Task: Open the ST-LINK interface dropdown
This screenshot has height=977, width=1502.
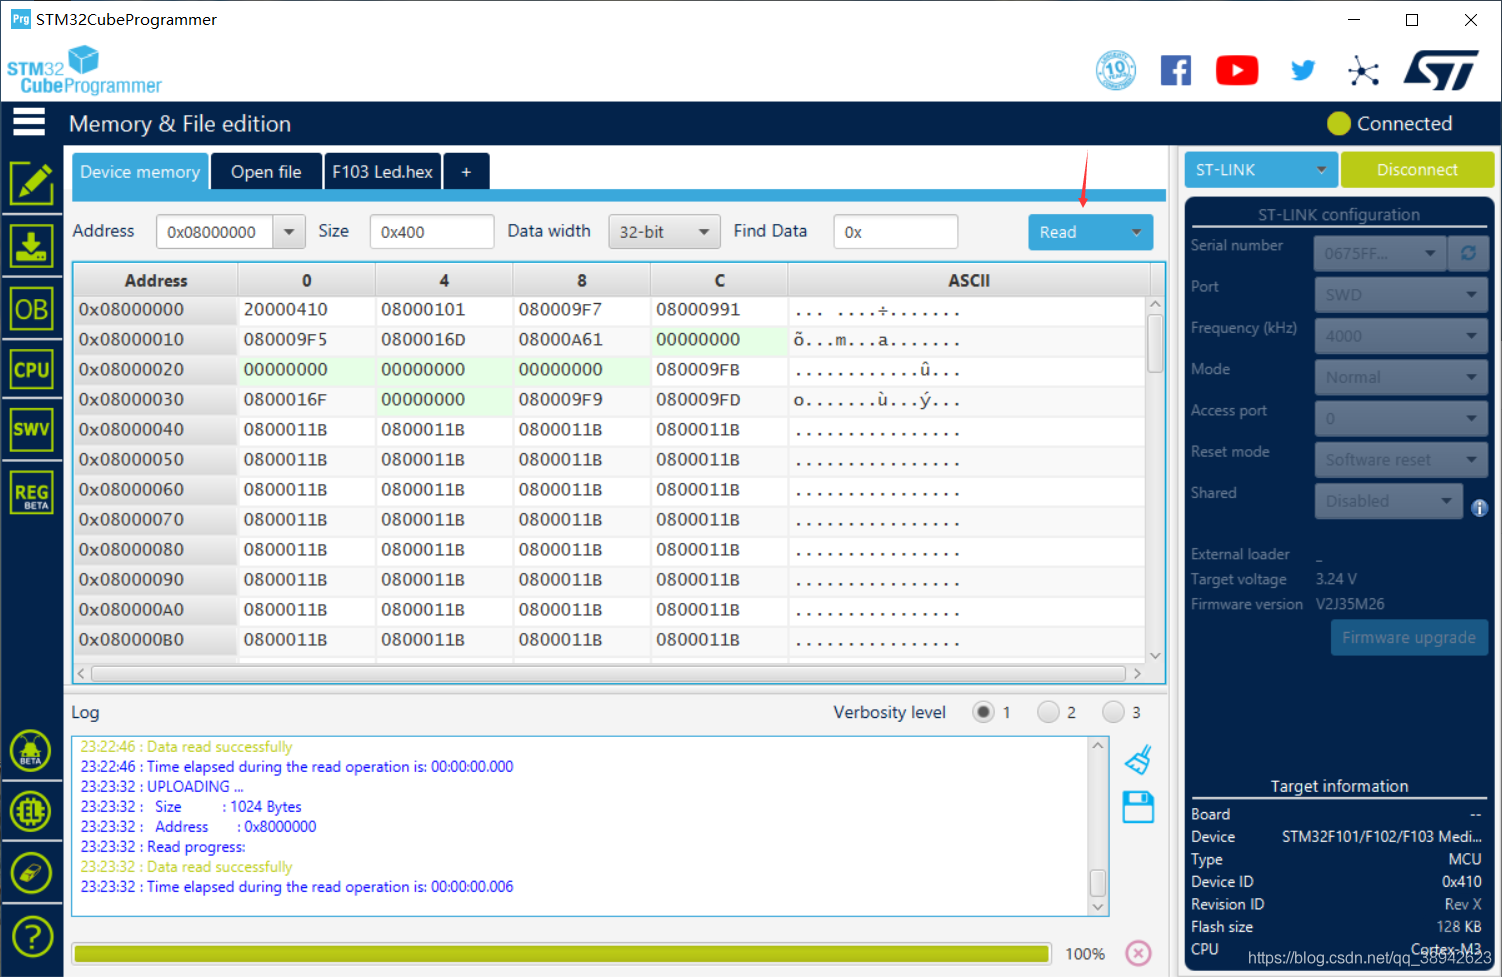Action: (1260, 170)
